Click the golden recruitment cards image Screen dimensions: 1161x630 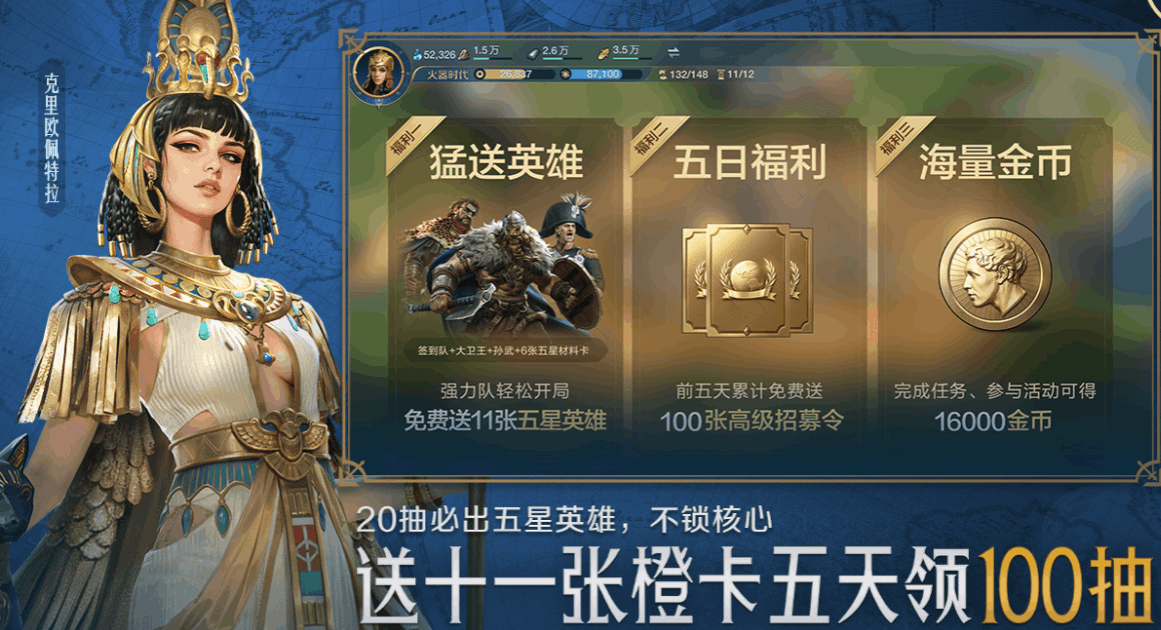748,280
